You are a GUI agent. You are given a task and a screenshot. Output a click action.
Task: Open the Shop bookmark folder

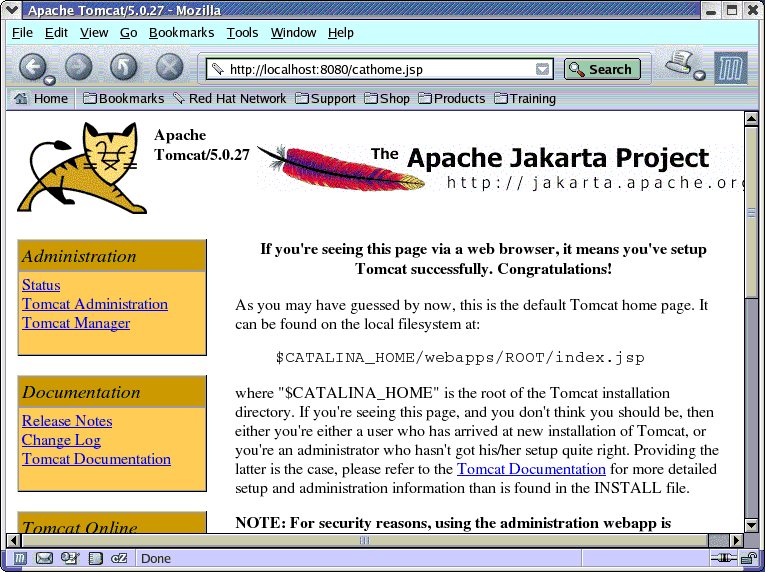tap(387, 99)
